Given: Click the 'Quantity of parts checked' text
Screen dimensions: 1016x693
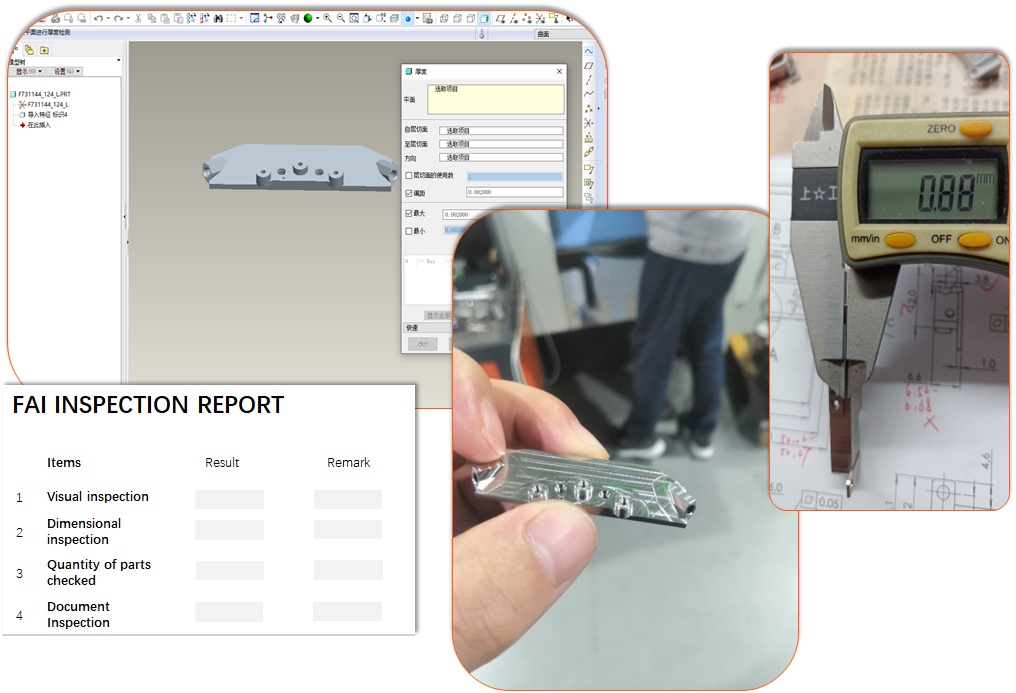Looking at the screenshot, I should click(x=99, y=573).
